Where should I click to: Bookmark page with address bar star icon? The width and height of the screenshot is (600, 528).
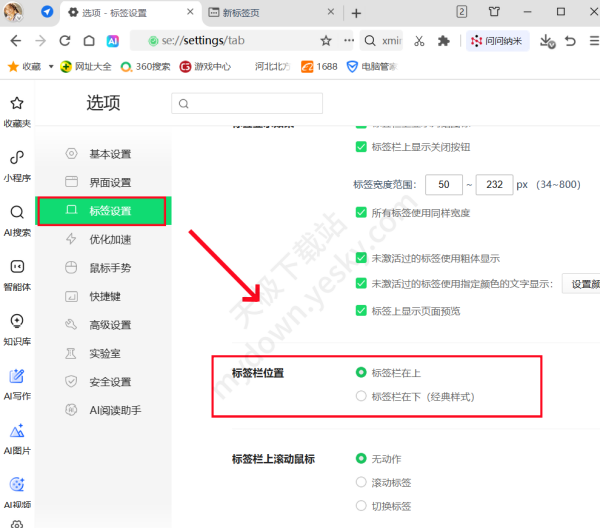coord(326,41)
